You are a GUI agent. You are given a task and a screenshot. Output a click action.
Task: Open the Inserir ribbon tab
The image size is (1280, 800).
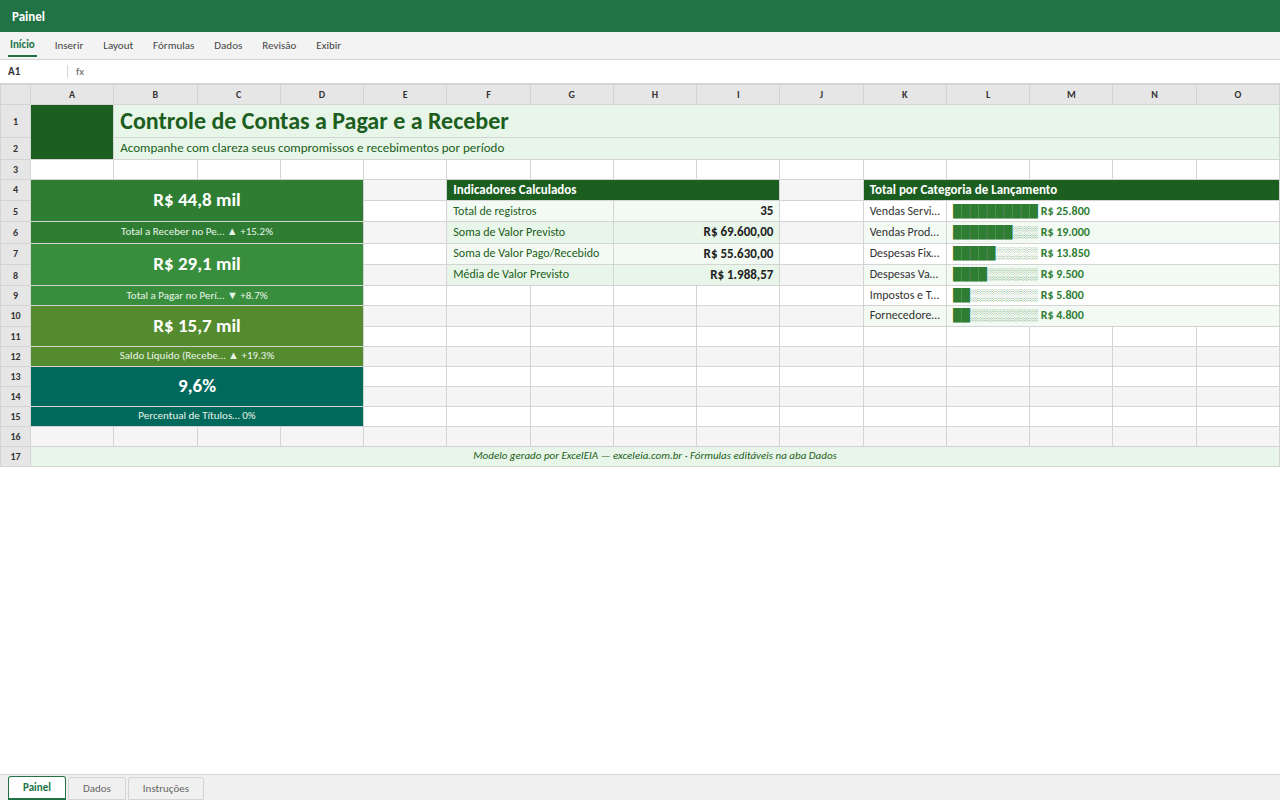click(69, 46)
